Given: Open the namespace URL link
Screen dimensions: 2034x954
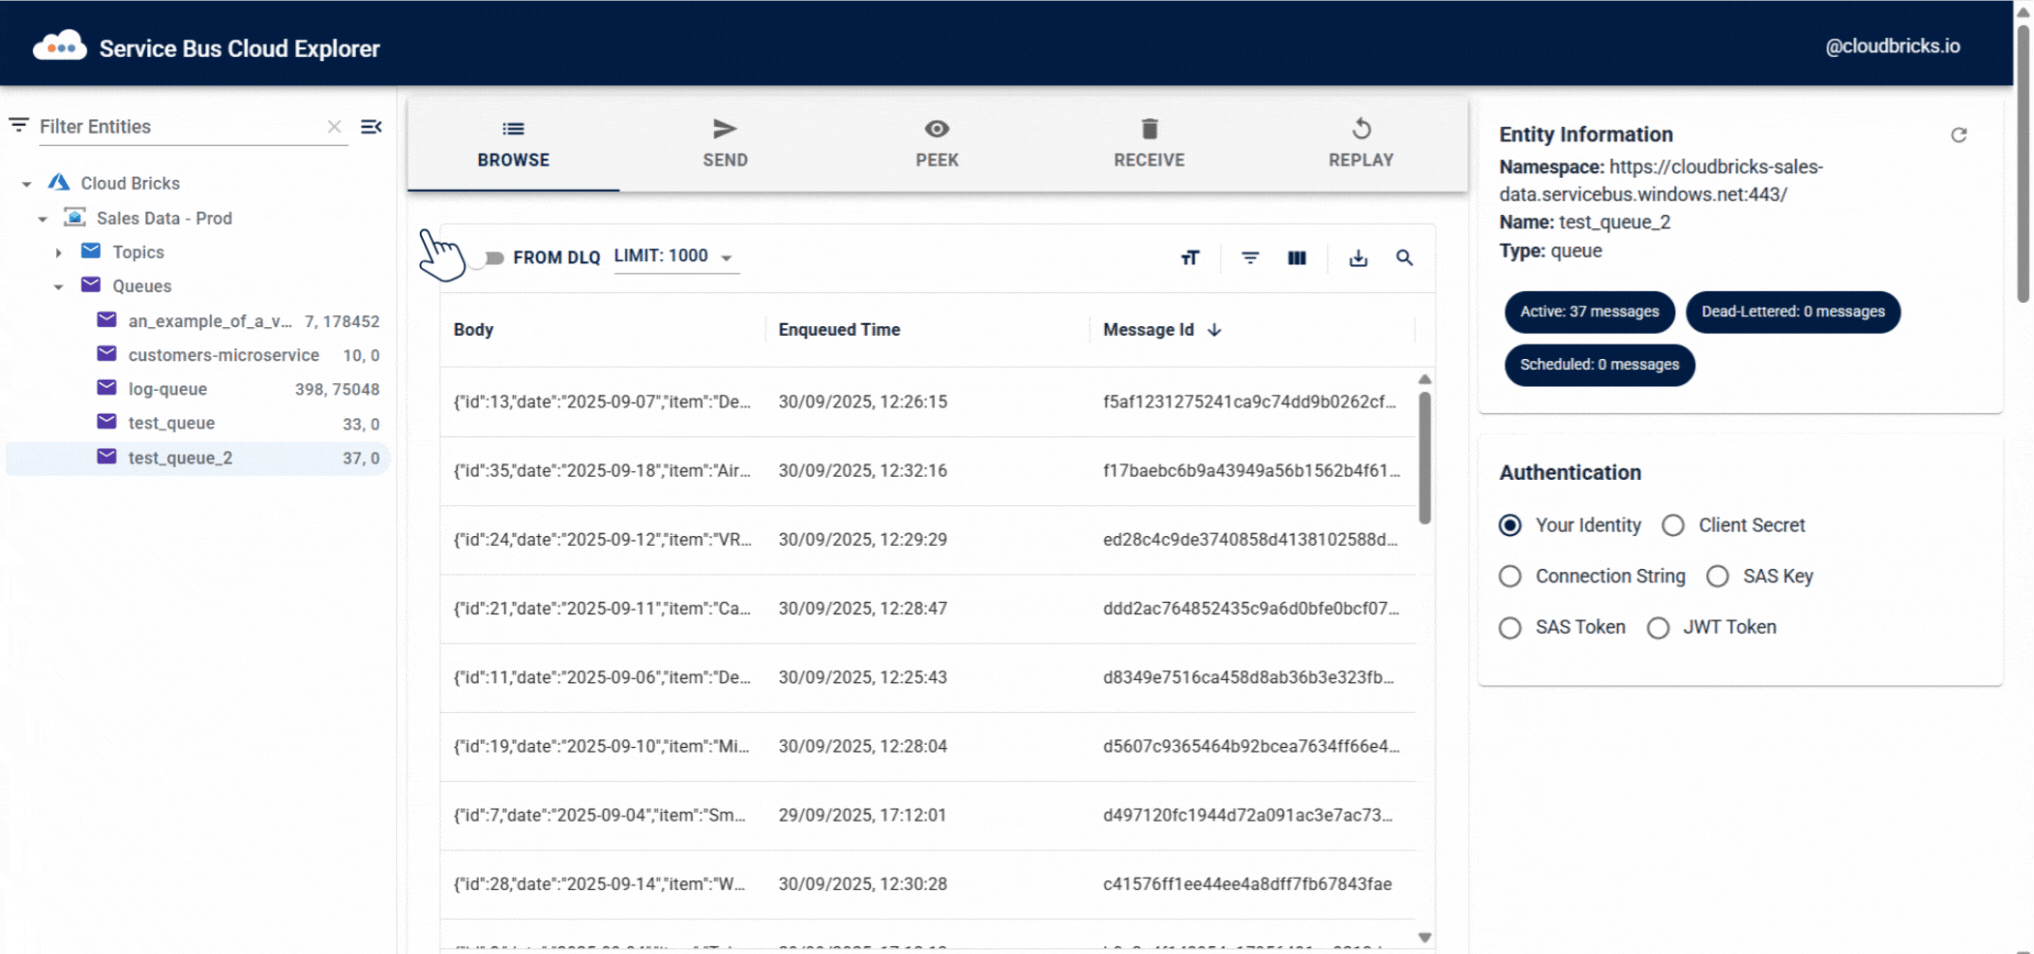Looking at the screenshot, I should click(1661, 180).
